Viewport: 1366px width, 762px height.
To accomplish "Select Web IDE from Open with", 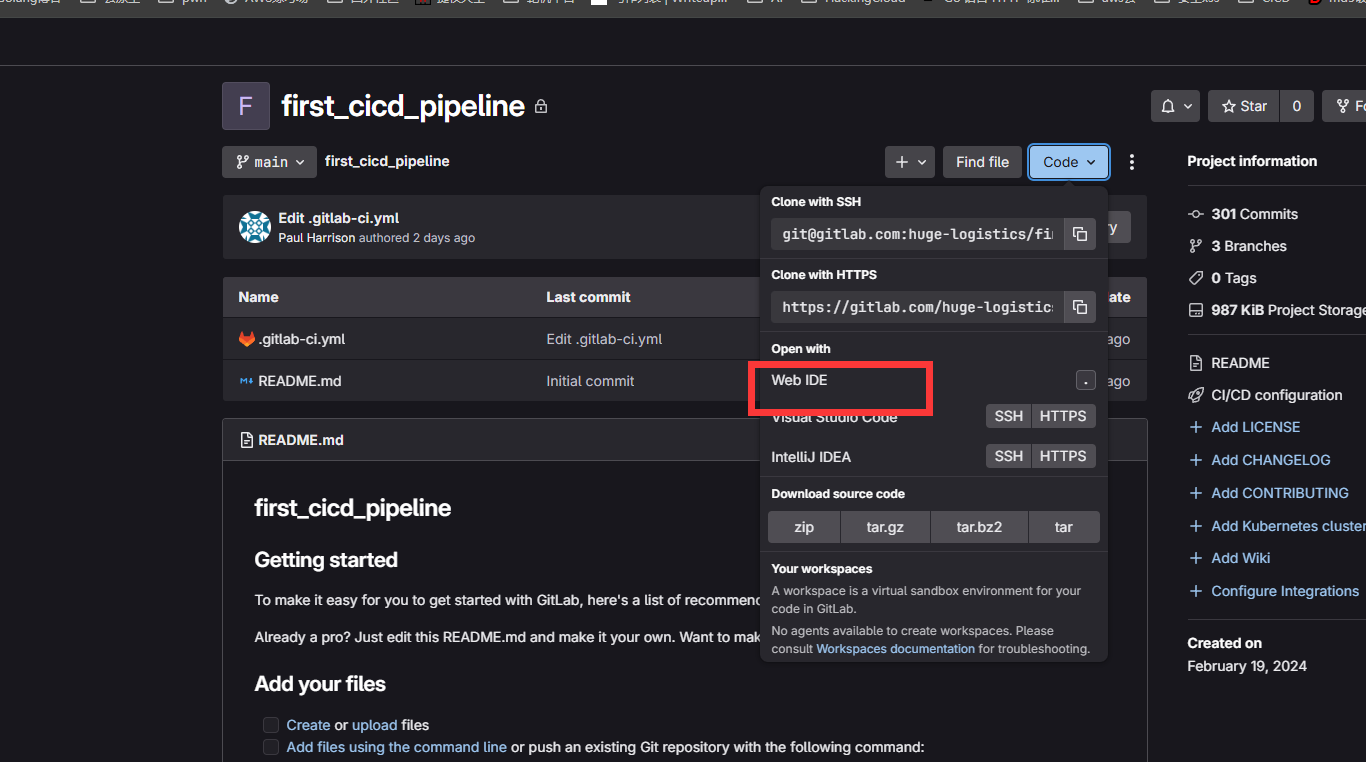I will coord(800,381).
